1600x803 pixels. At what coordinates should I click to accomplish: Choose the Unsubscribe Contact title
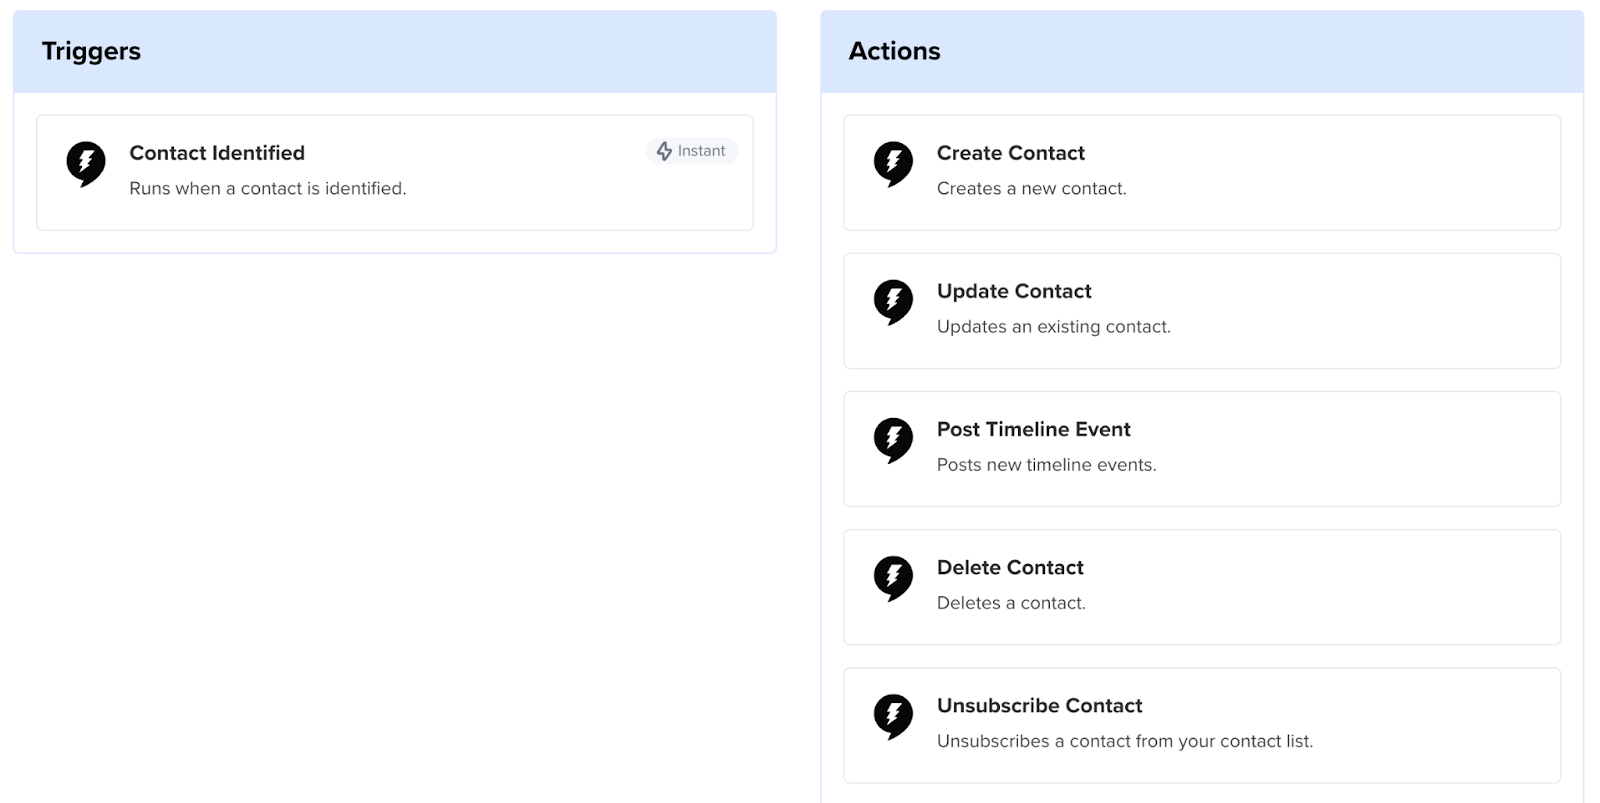(1039, 705)
